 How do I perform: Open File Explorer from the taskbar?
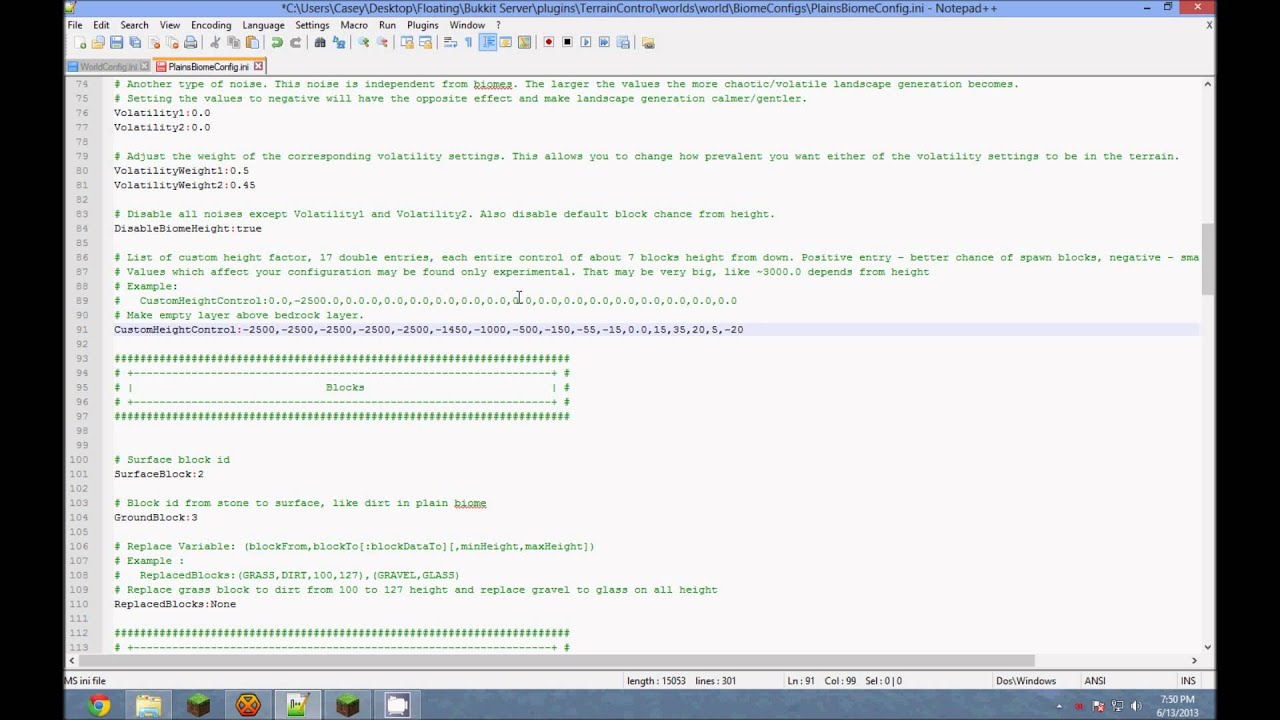[148, 706]
